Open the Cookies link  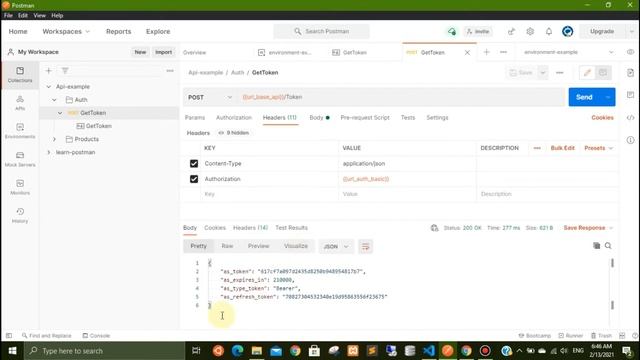tap(602, 118)
